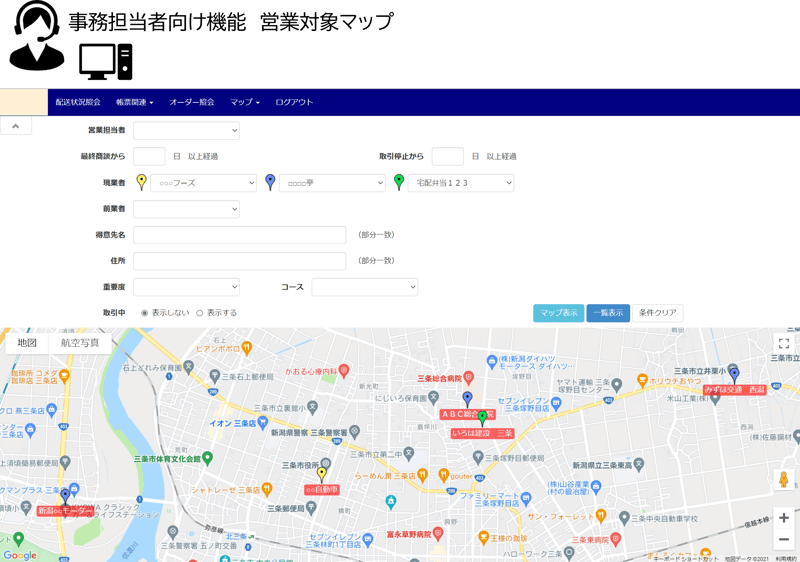Click the 王様の珈琲 cafe marker
The width and height of the screenshot is (800, 562).
coord(483,538)
